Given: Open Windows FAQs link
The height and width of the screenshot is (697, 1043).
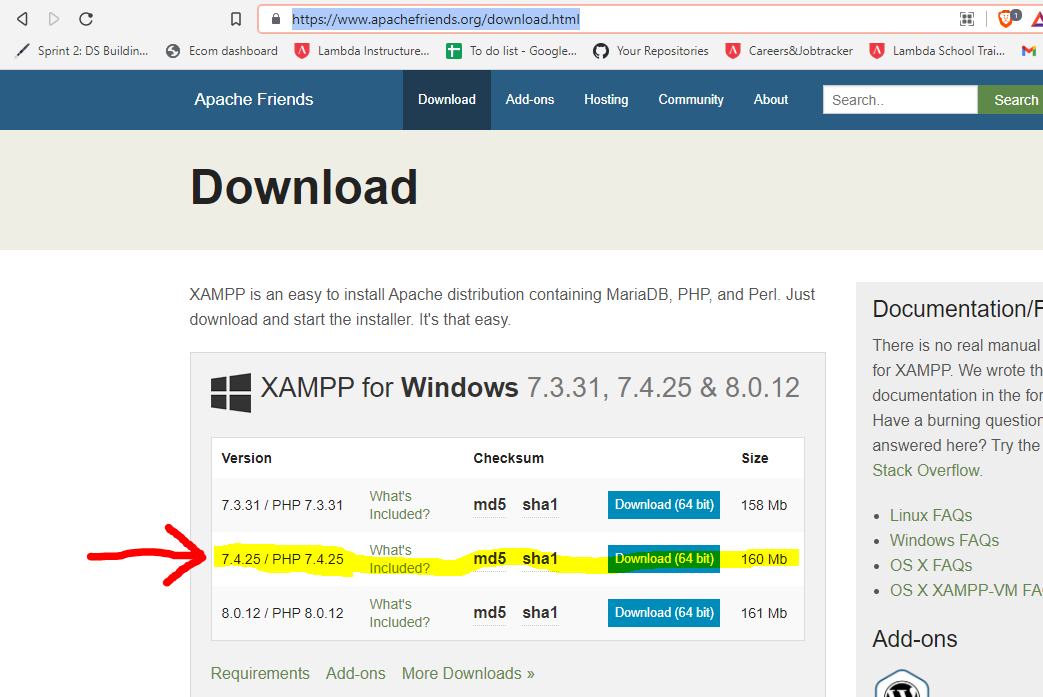Looking at the screenshot, I should (x=945, y=540).
